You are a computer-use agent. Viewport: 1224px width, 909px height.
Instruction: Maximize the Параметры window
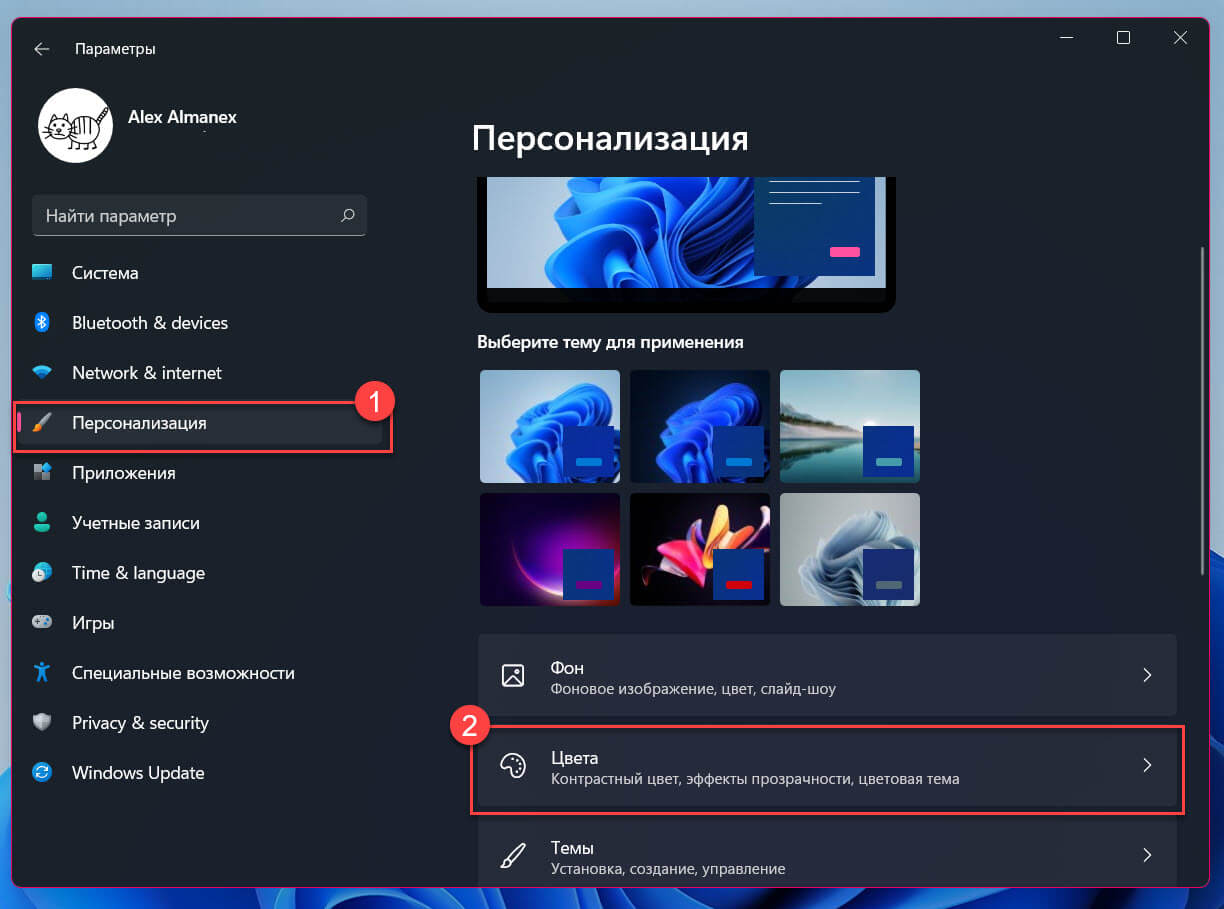click(x=1123, y=38)
